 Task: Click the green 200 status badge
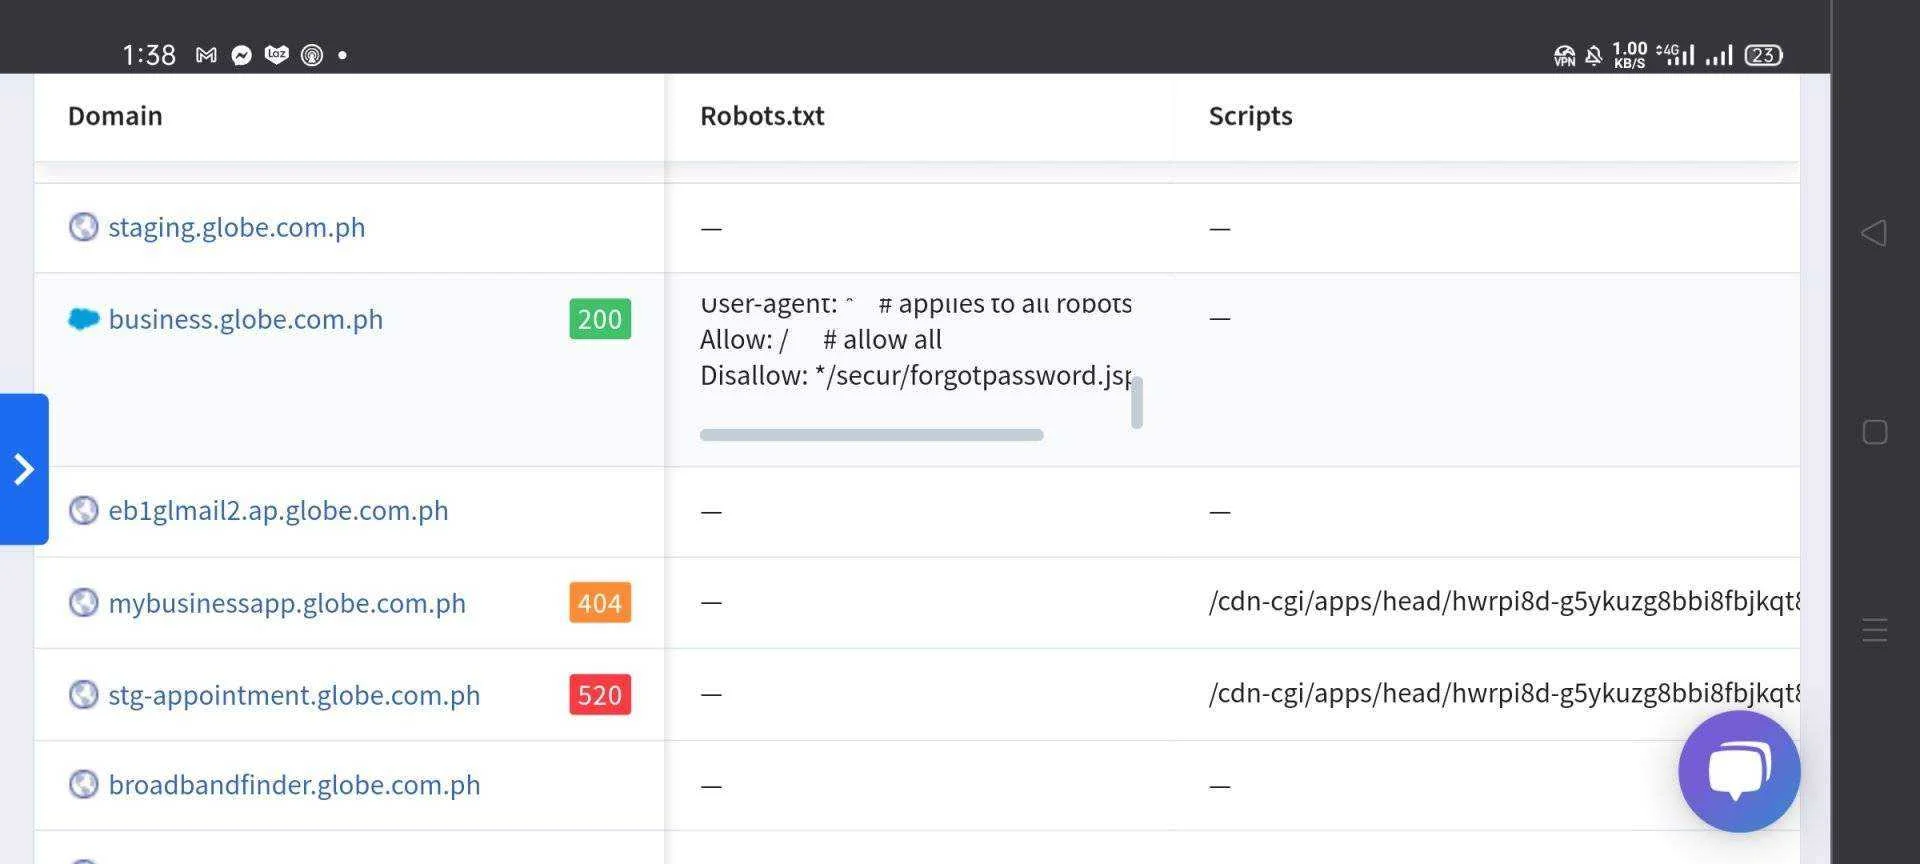(x=600, y=319)
